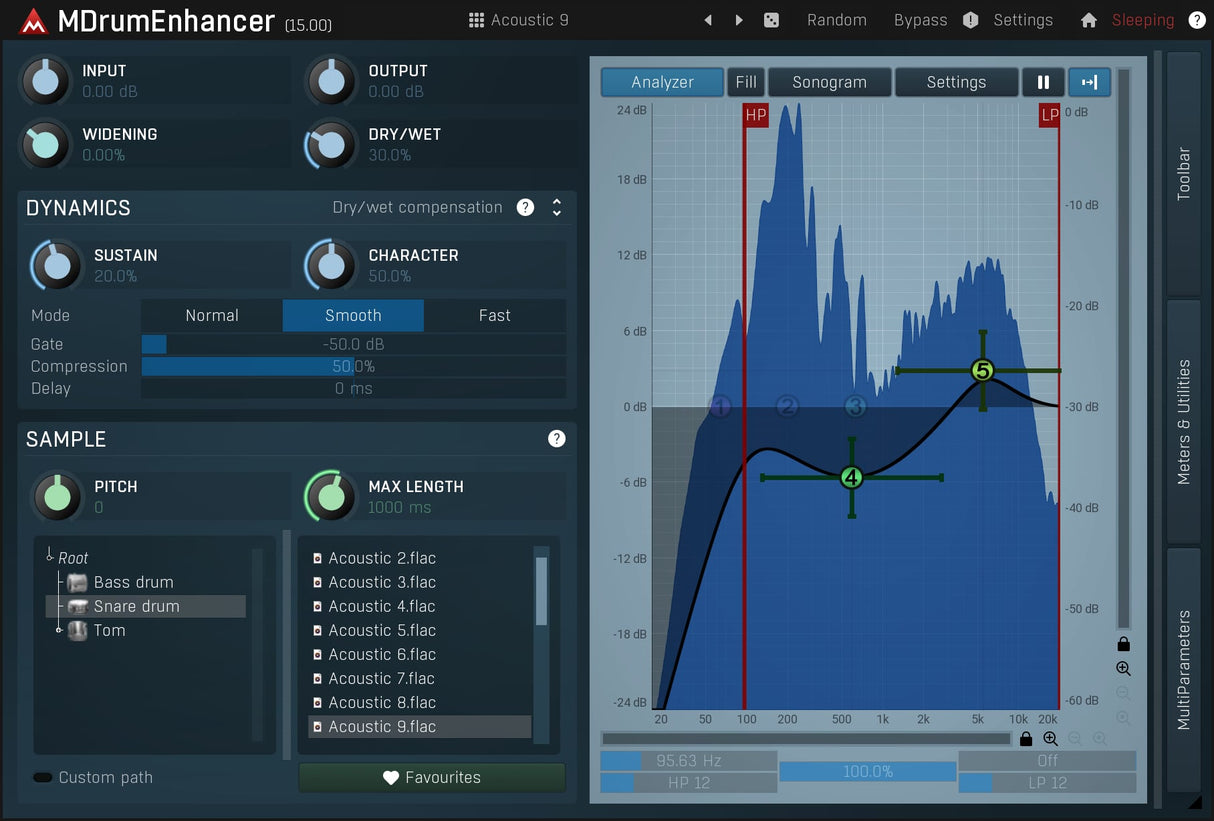This screenshot has width=1214, height=821.
Task: Click the lock icon below the level meter
Action: point(1123,644)
